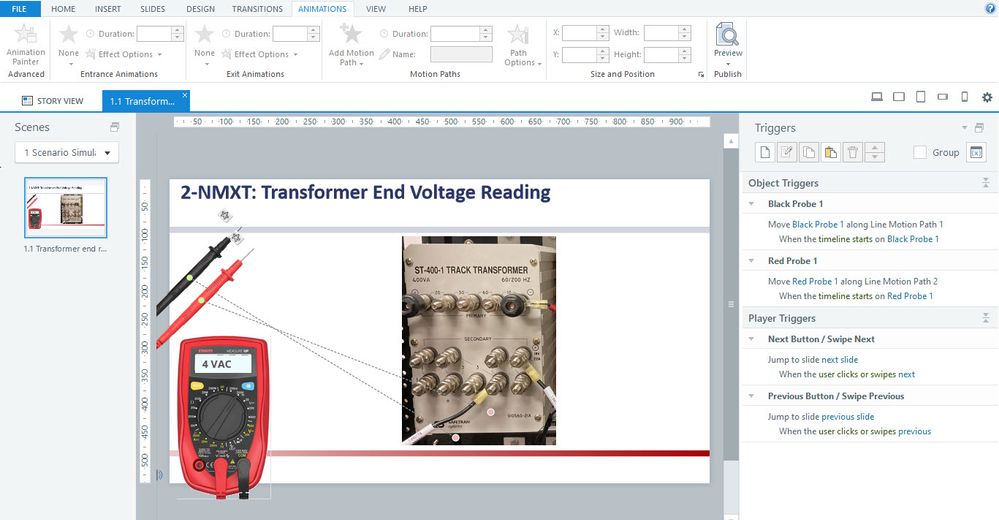Edit the selected trigger
Screen dimensions: 999x520
(x=787, y=152)
